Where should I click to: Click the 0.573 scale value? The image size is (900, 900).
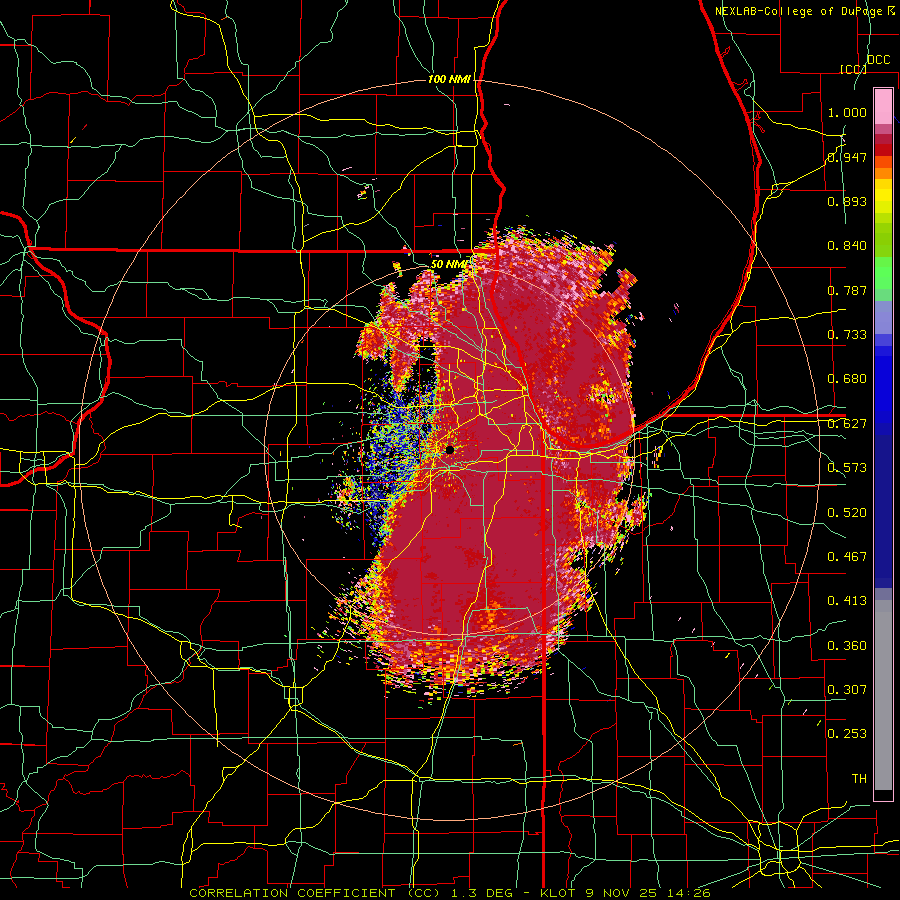847,468
